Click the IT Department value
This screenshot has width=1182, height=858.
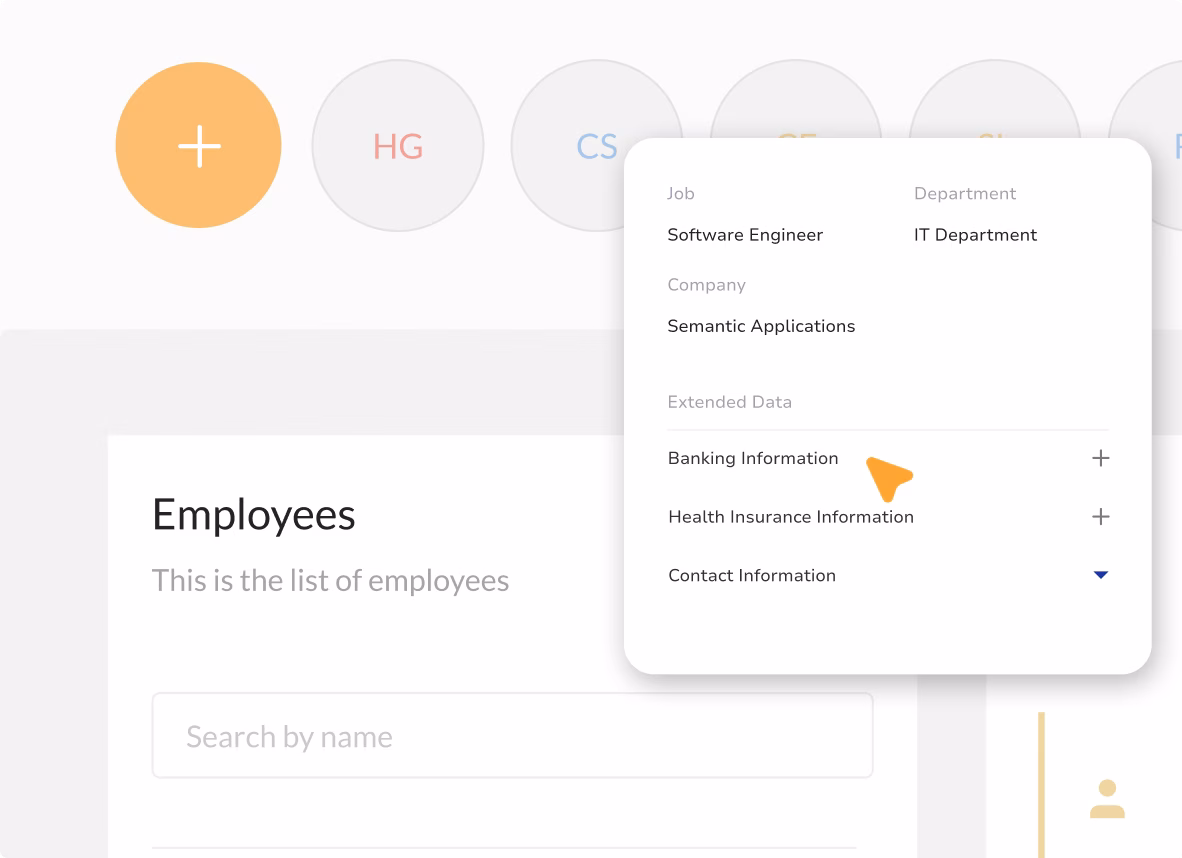point(975,235)
